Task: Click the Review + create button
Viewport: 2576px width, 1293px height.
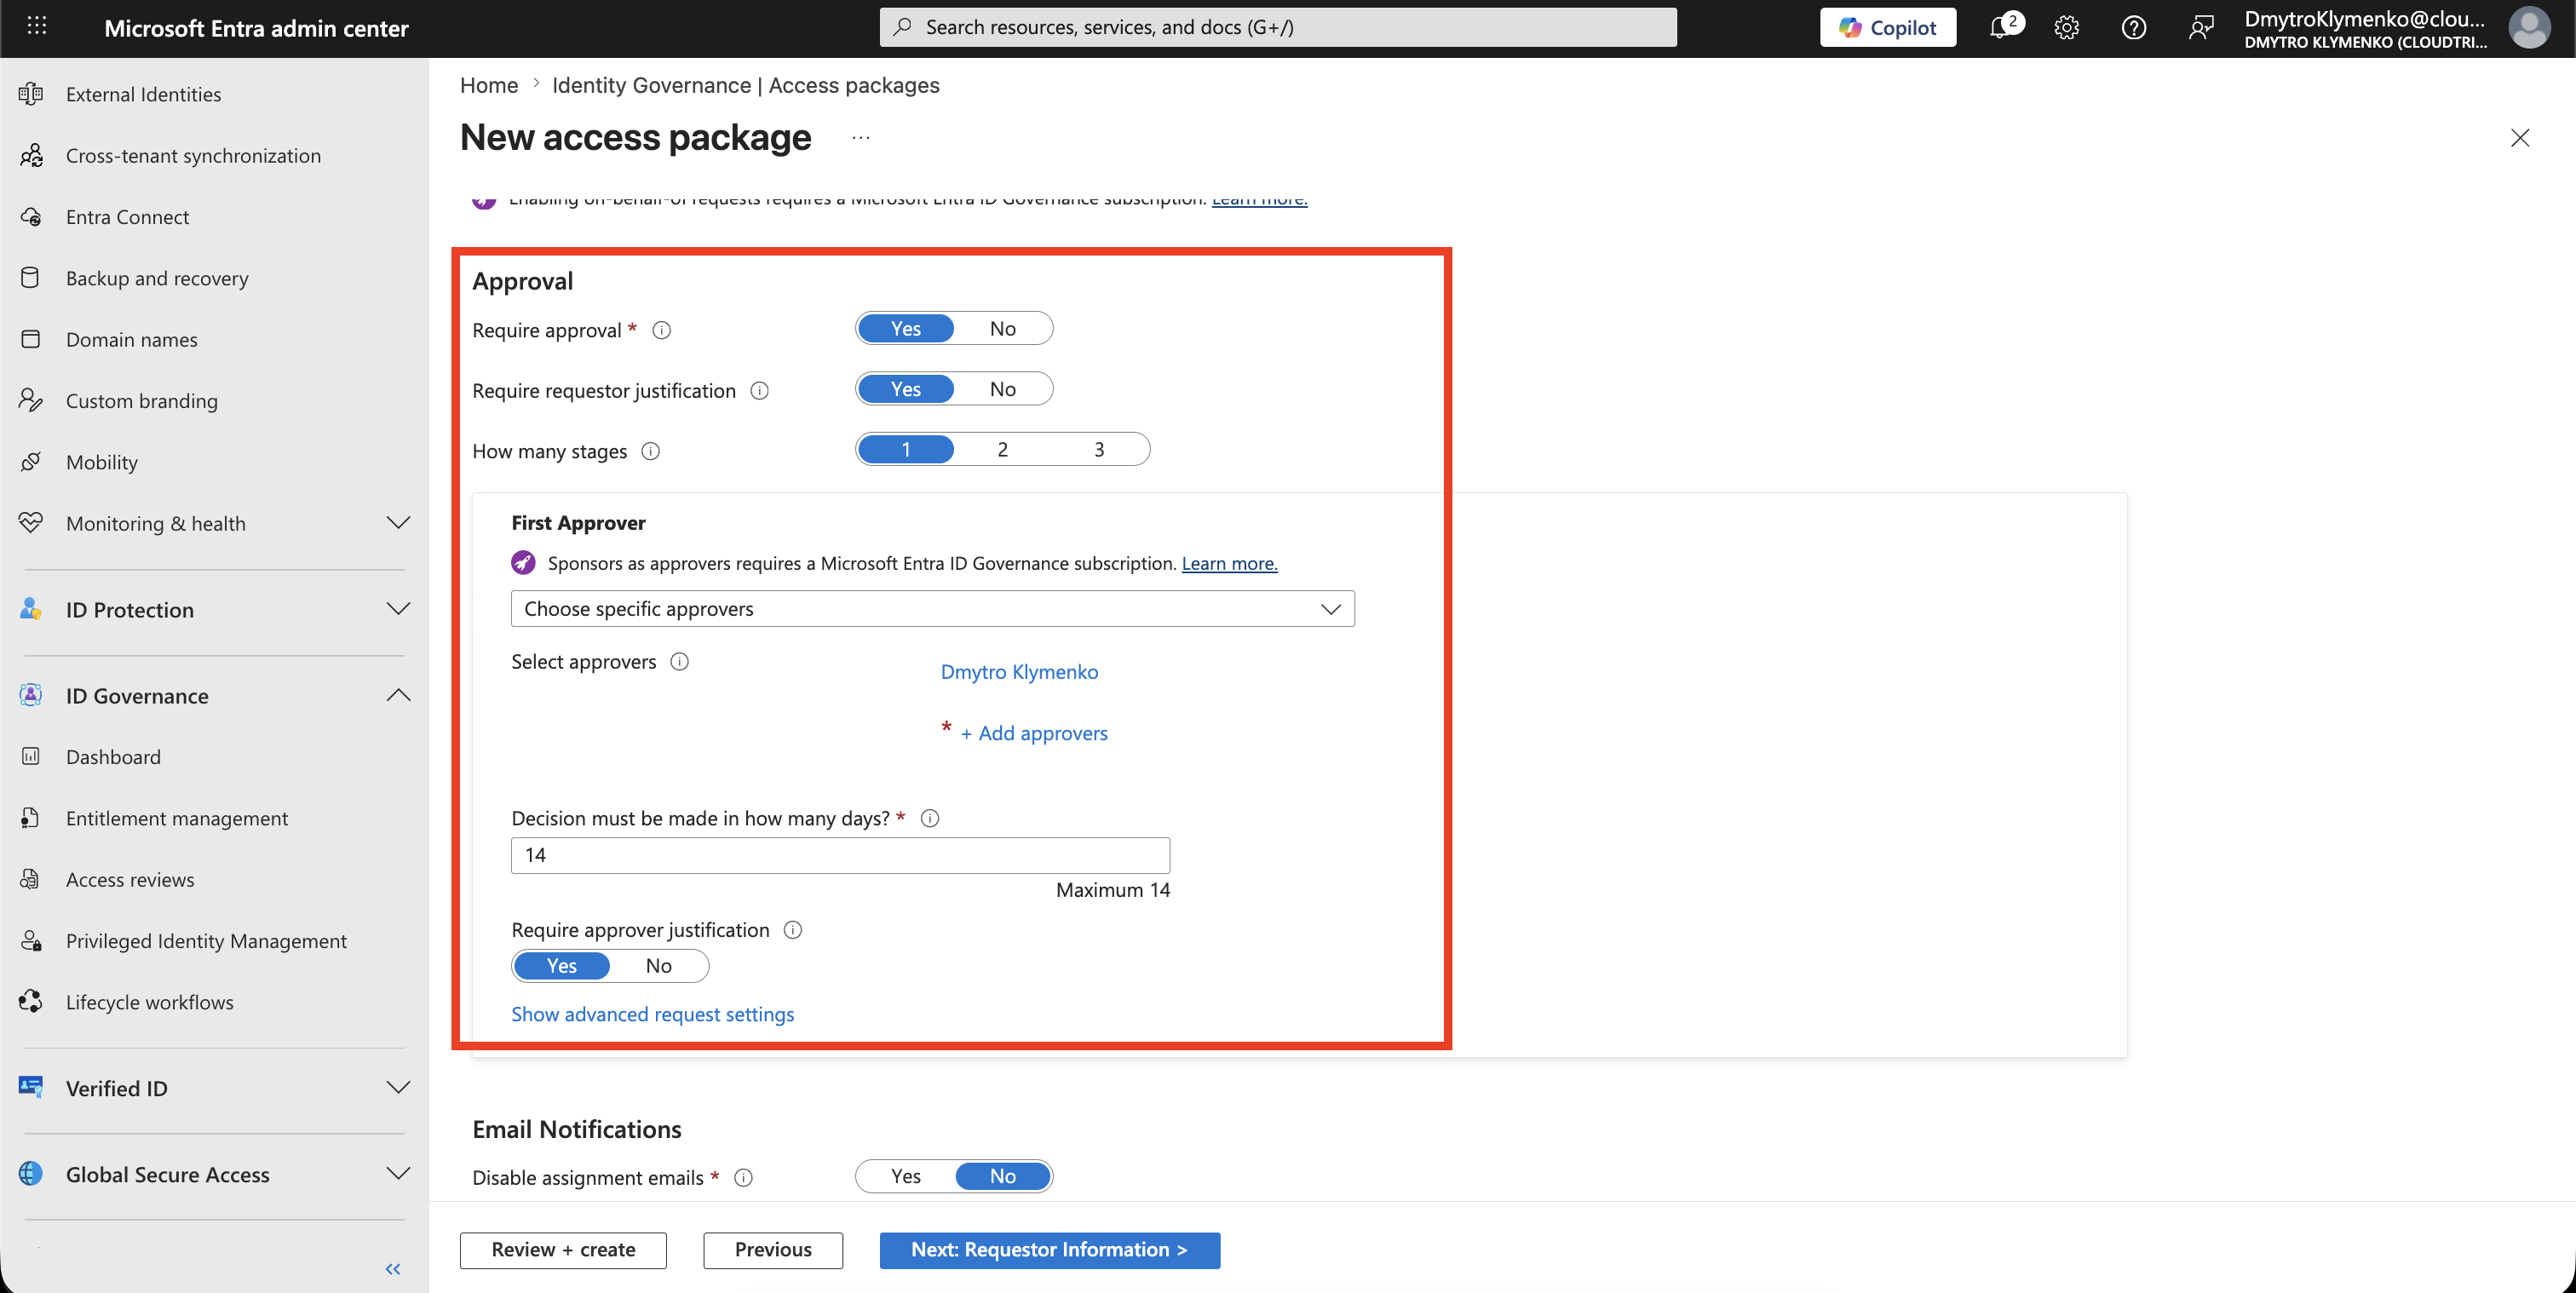Action: (563, 1250)
